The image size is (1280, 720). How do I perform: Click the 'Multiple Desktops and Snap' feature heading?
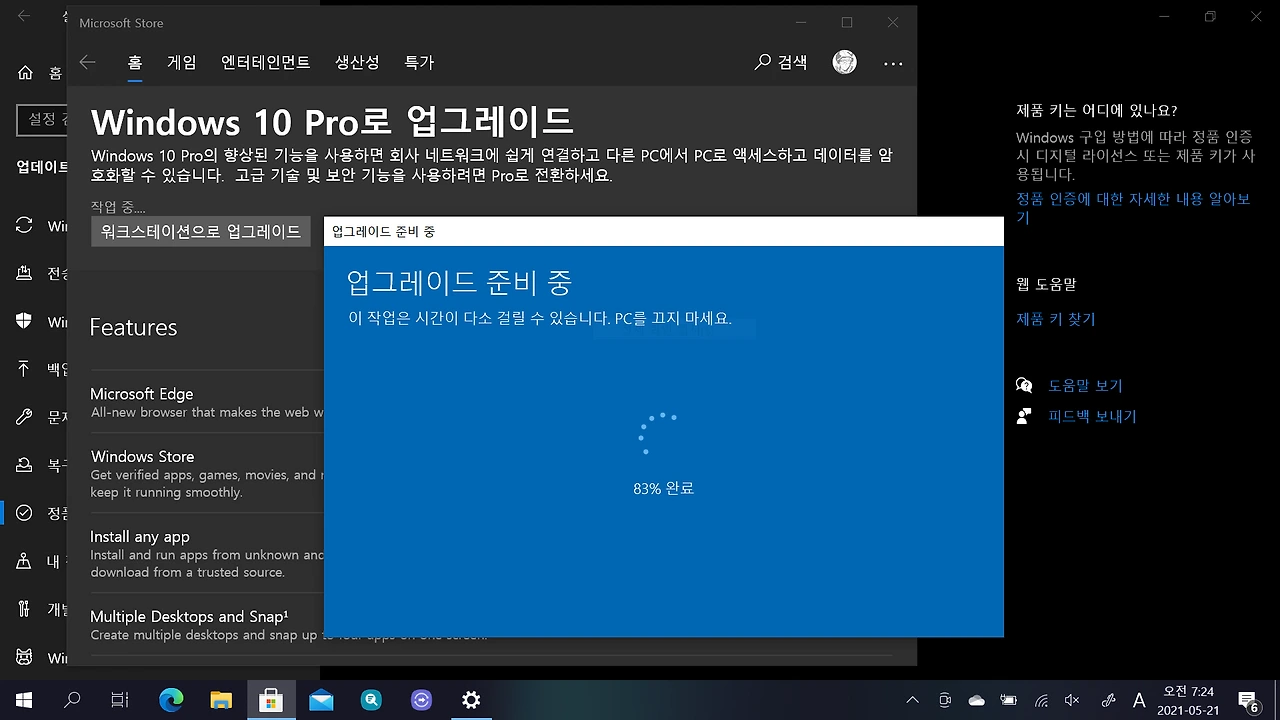click(189, 616)
